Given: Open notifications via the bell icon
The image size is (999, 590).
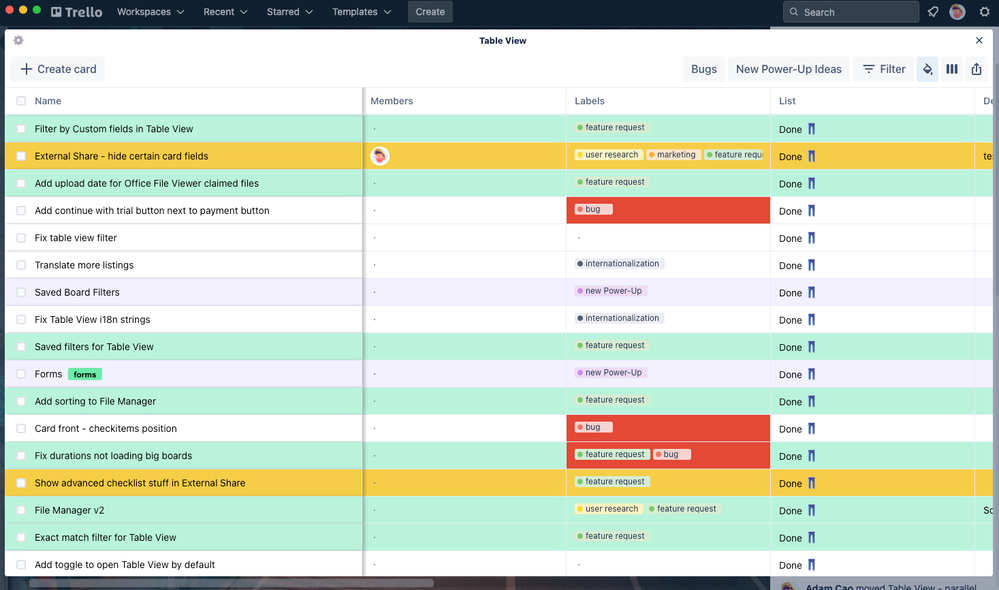Looking at the screenshot, I should tap(932, 12).
